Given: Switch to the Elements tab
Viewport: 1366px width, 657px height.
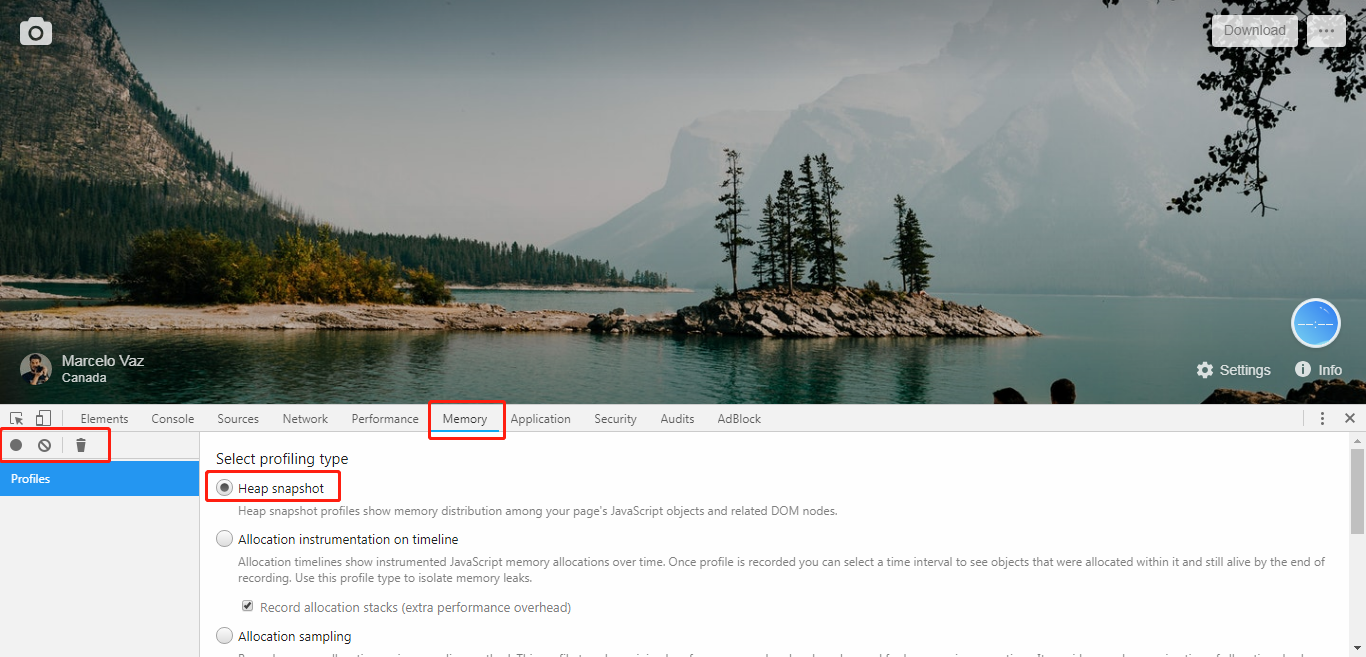Looking at the screenshot, I should click(x=104, y=419).
